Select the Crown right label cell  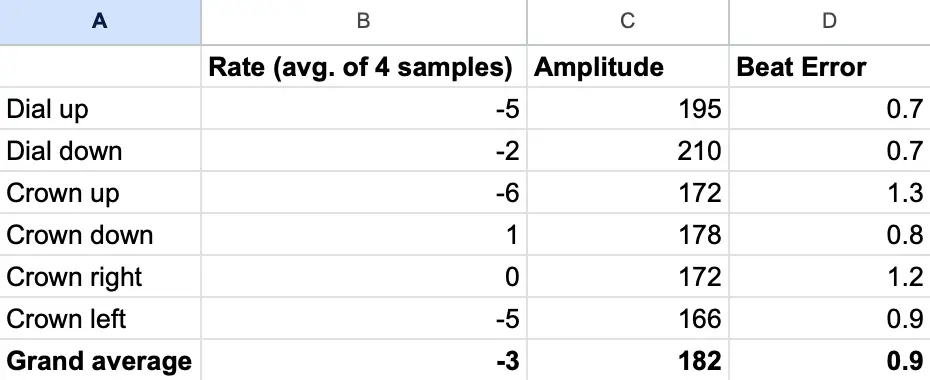tap(100, 277)
